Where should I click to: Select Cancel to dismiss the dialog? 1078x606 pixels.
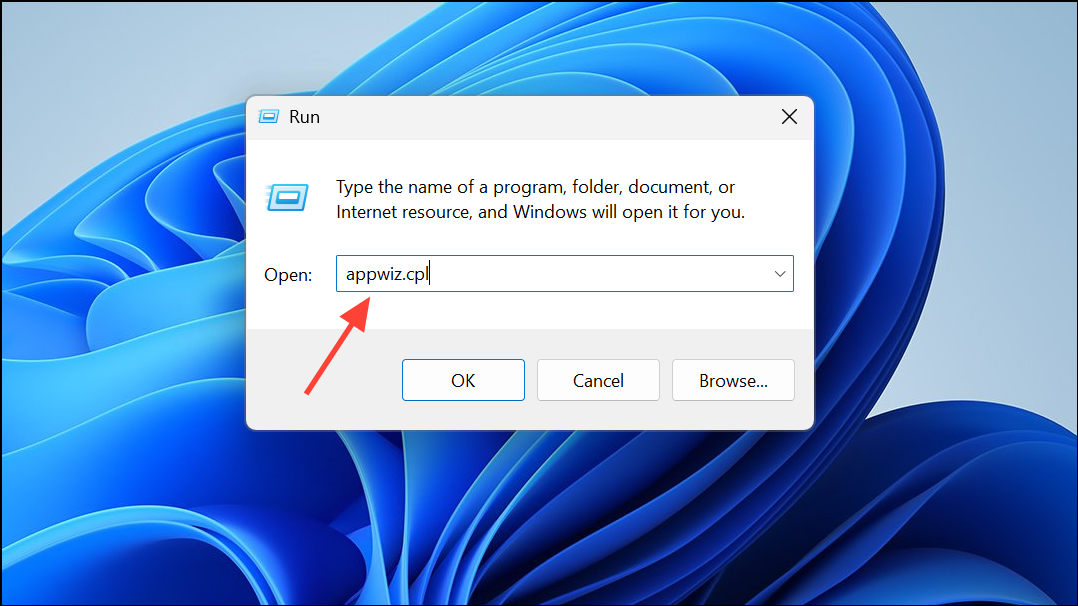point(597,380)
